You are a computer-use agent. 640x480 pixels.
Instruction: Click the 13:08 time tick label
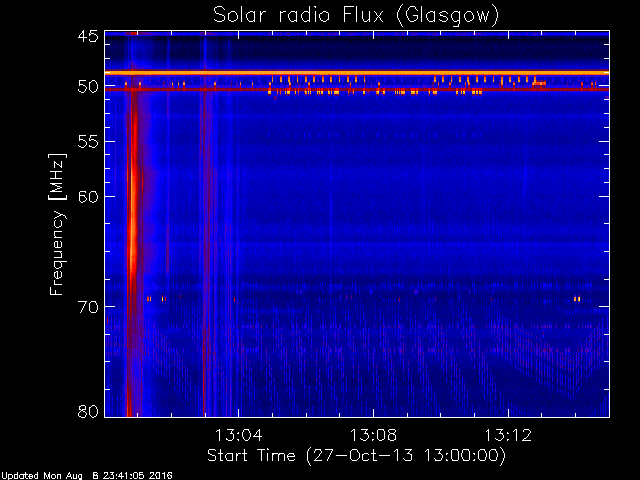pos(373,435)
